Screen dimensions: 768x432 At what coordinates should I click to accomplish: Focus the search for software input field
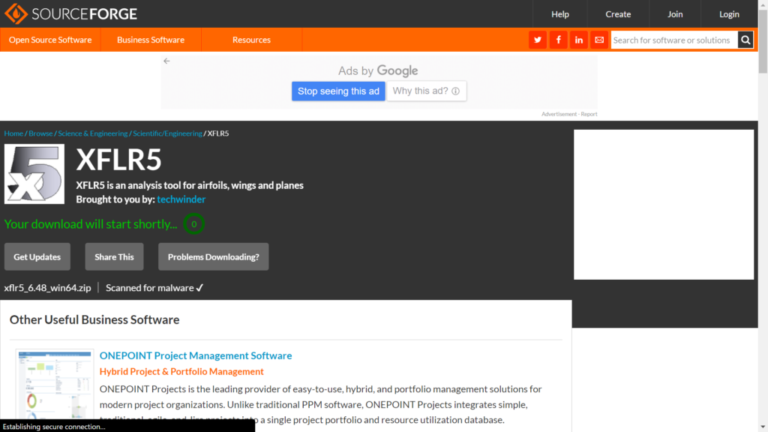[x=673, y=40]
